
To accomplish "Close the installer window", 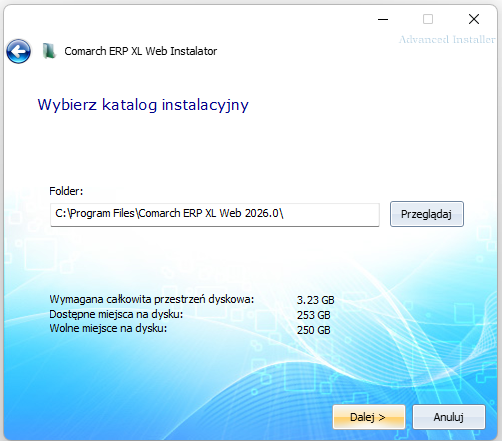I will tap(474, 19).
